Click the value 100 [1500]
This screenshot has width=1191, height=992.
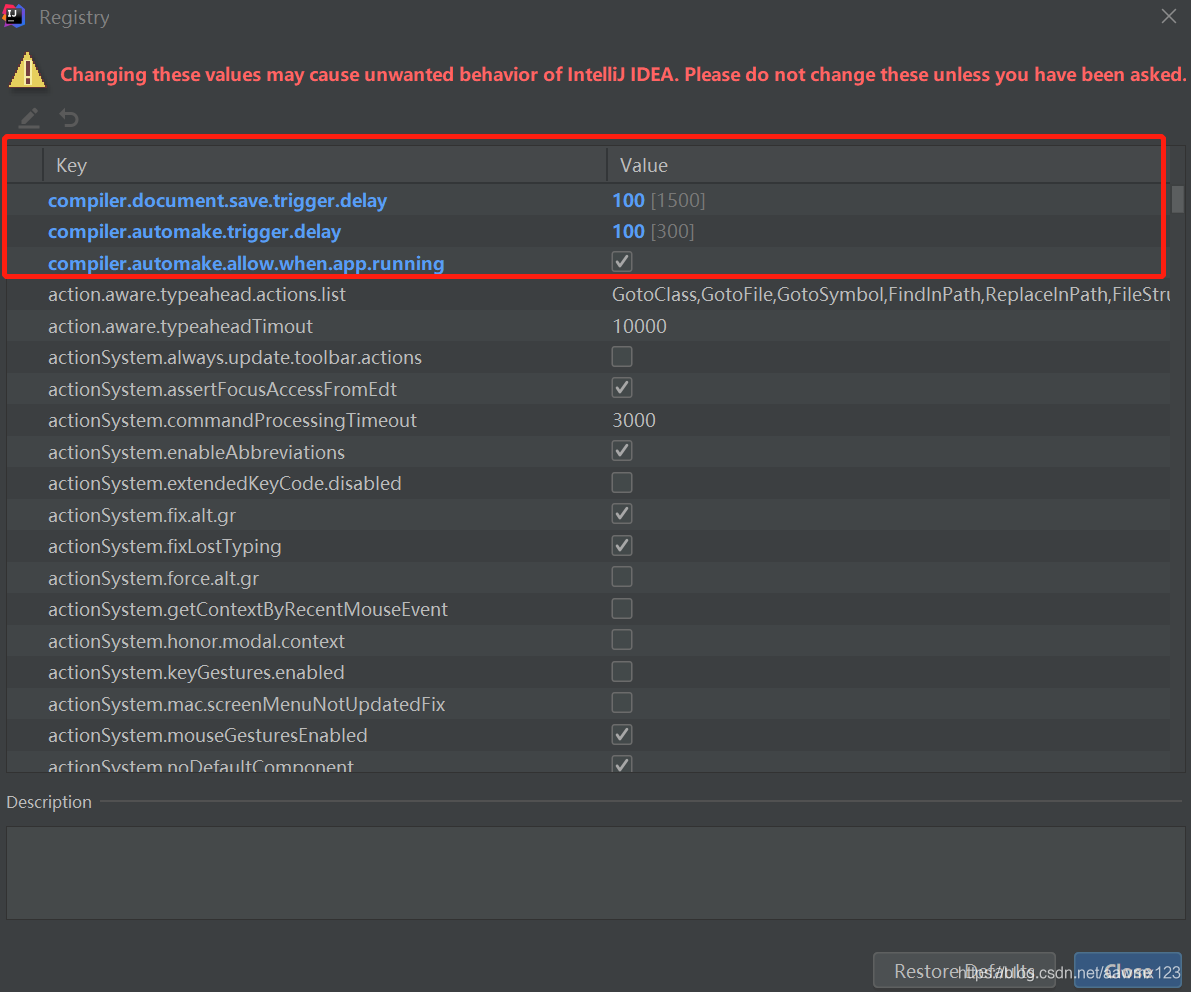(x=659, y=201)
